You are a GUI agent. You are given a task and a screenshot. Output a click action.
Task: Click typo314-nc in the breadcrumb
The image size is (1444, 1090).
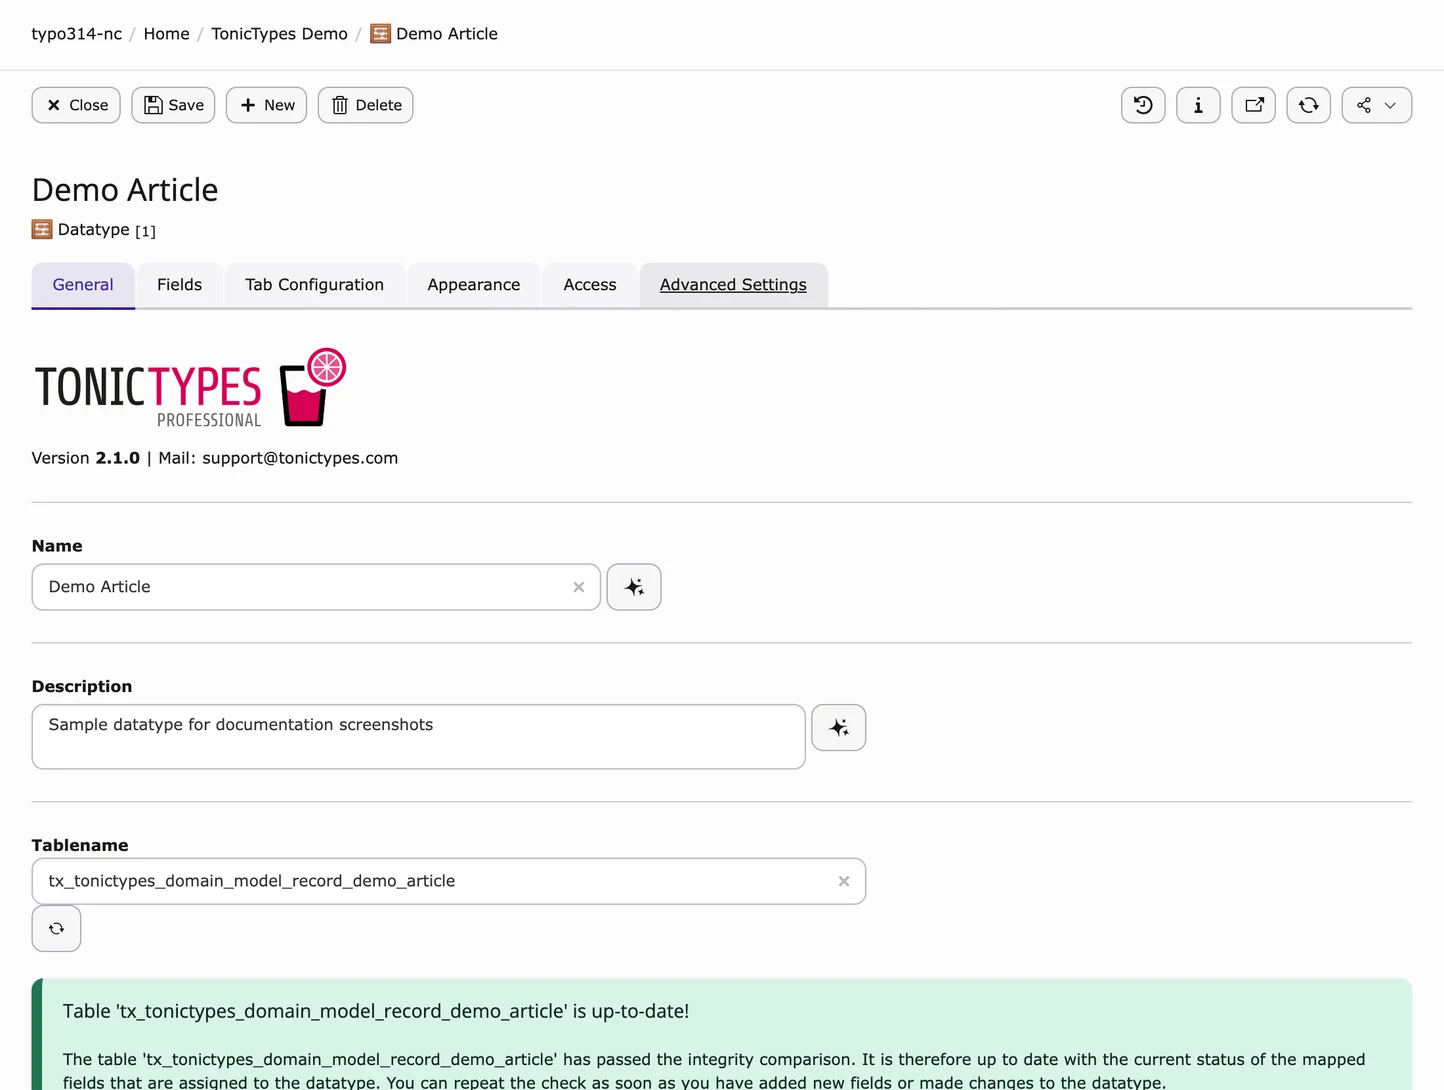pyautogui.click(x=77, y=34)
